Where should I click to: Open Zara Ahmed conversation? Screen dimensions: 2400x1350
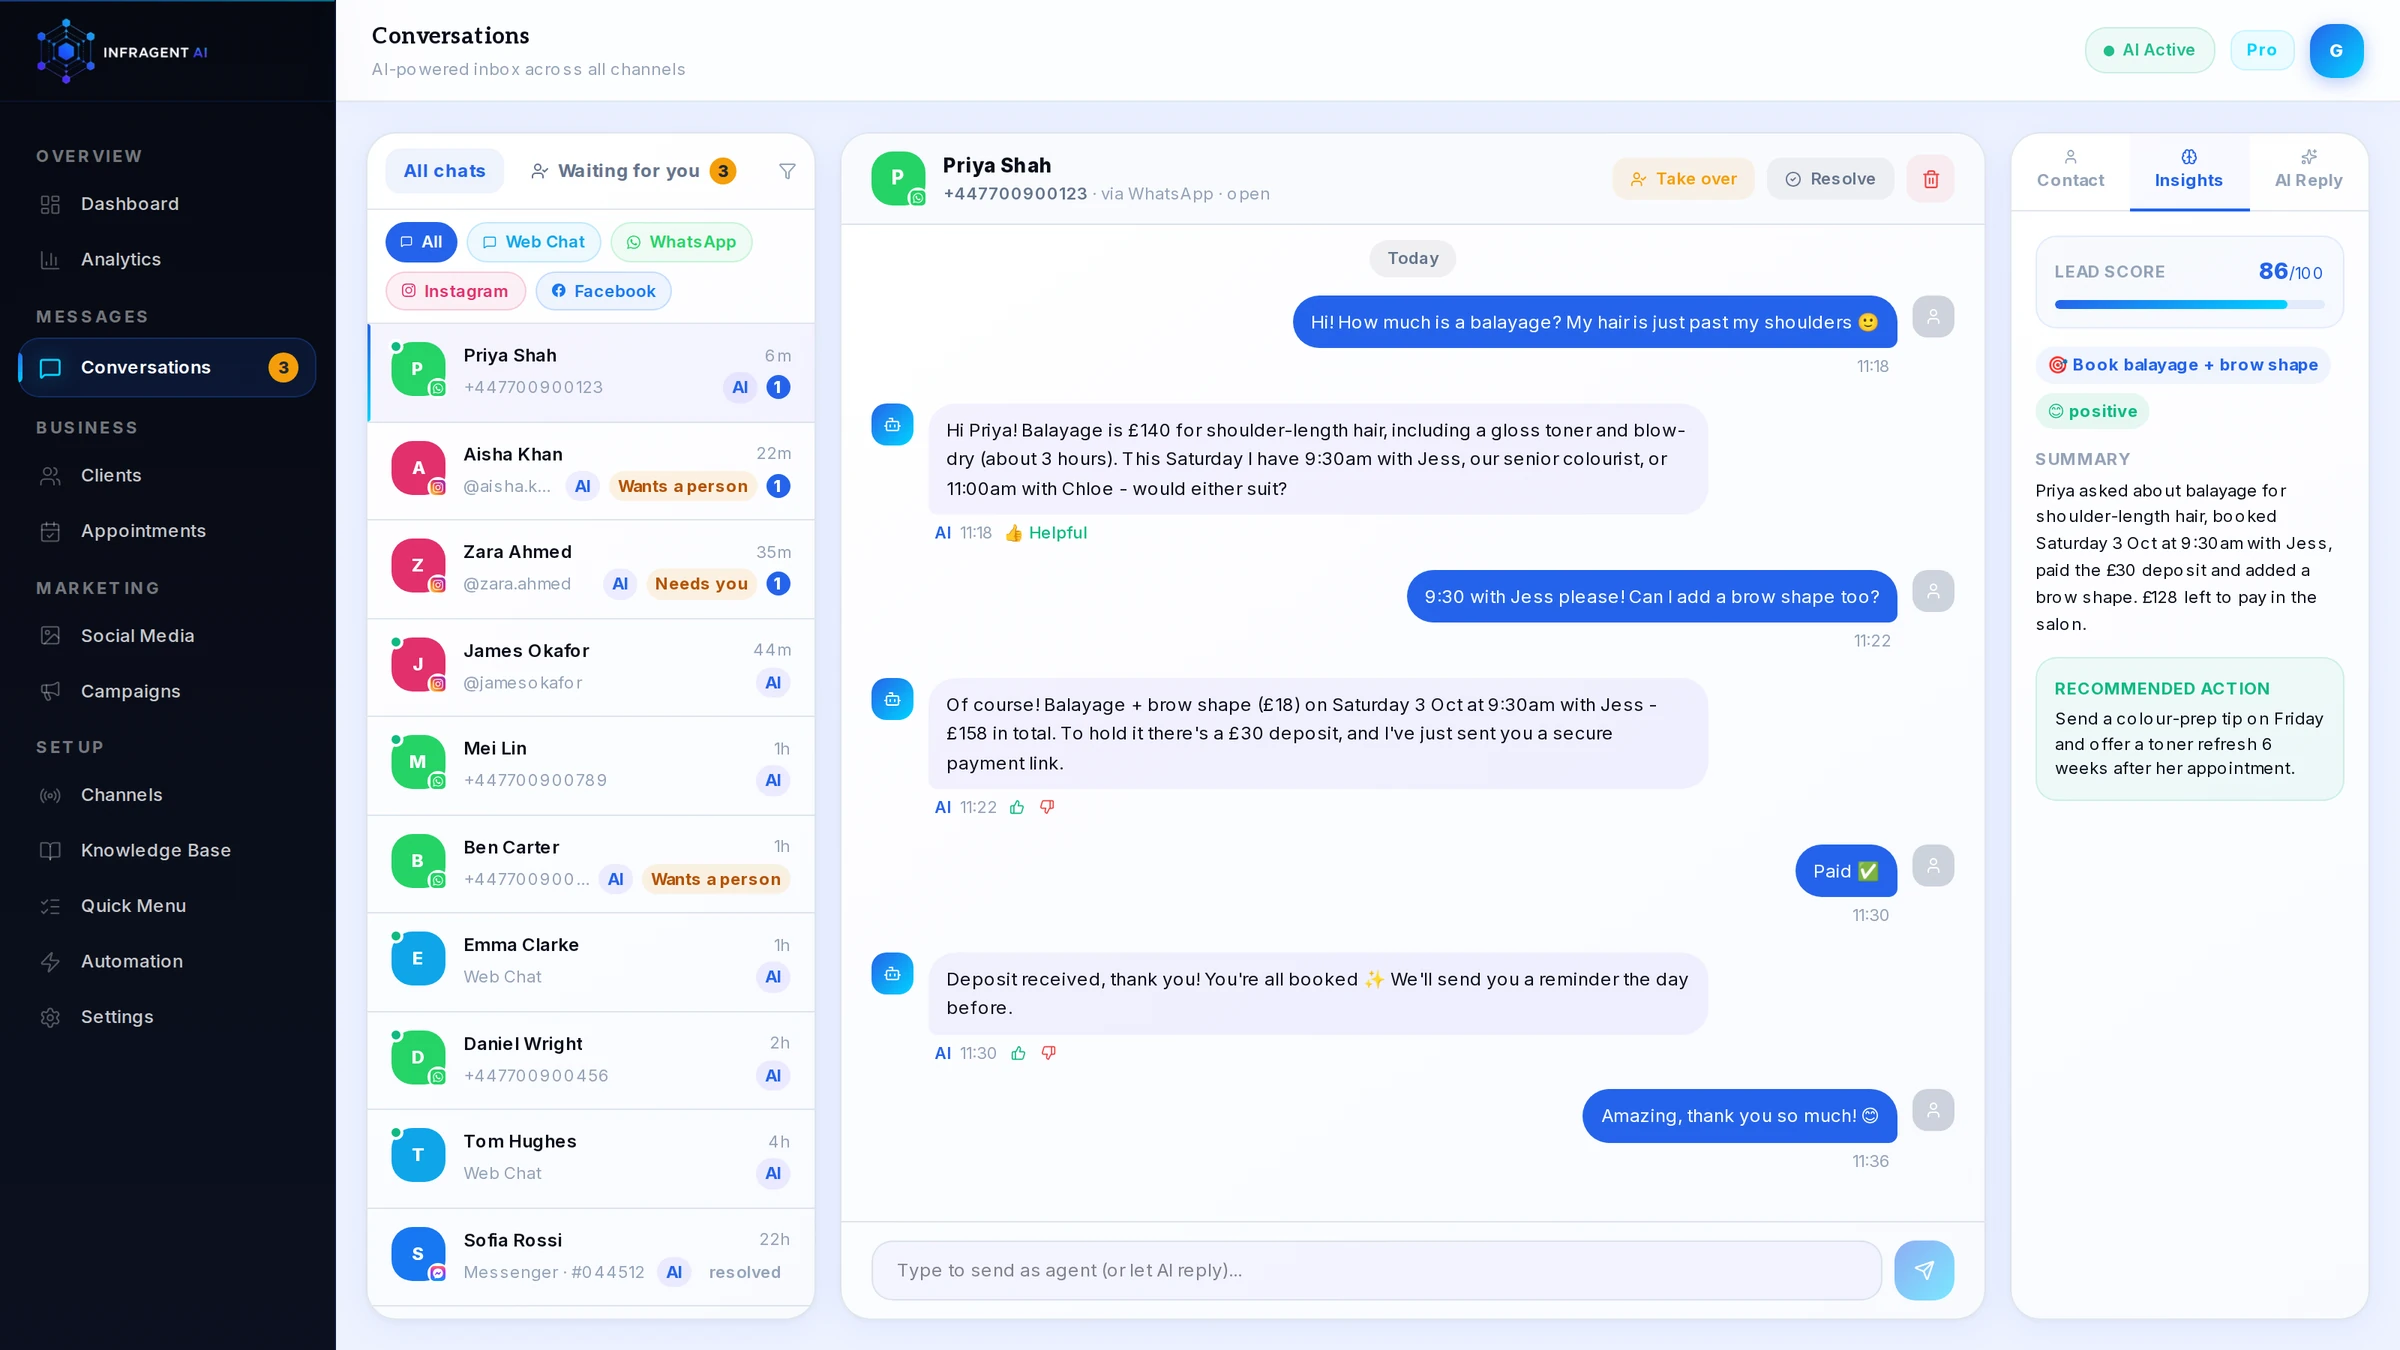pyautogui.click(x=591, y=568)
